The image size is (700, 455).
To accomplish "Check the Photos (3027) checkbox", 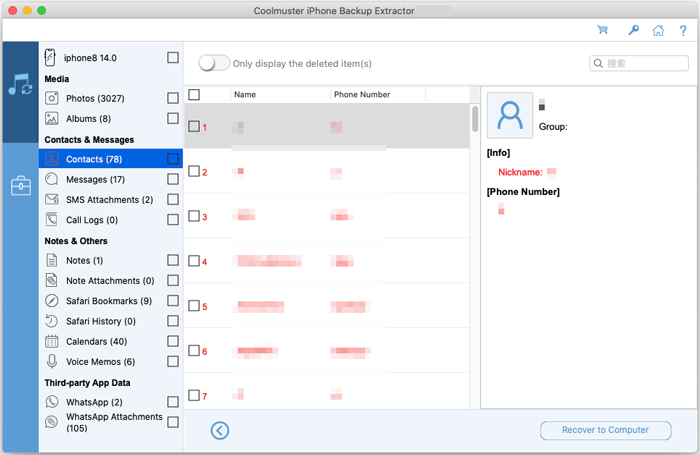I will 173,98.
